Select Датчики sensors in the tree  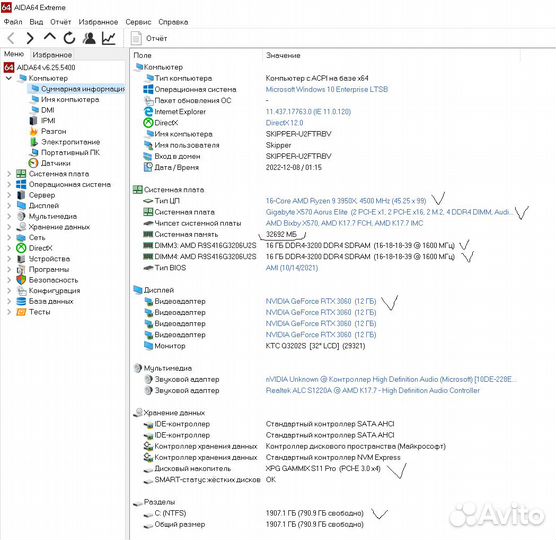coord(56,163)
